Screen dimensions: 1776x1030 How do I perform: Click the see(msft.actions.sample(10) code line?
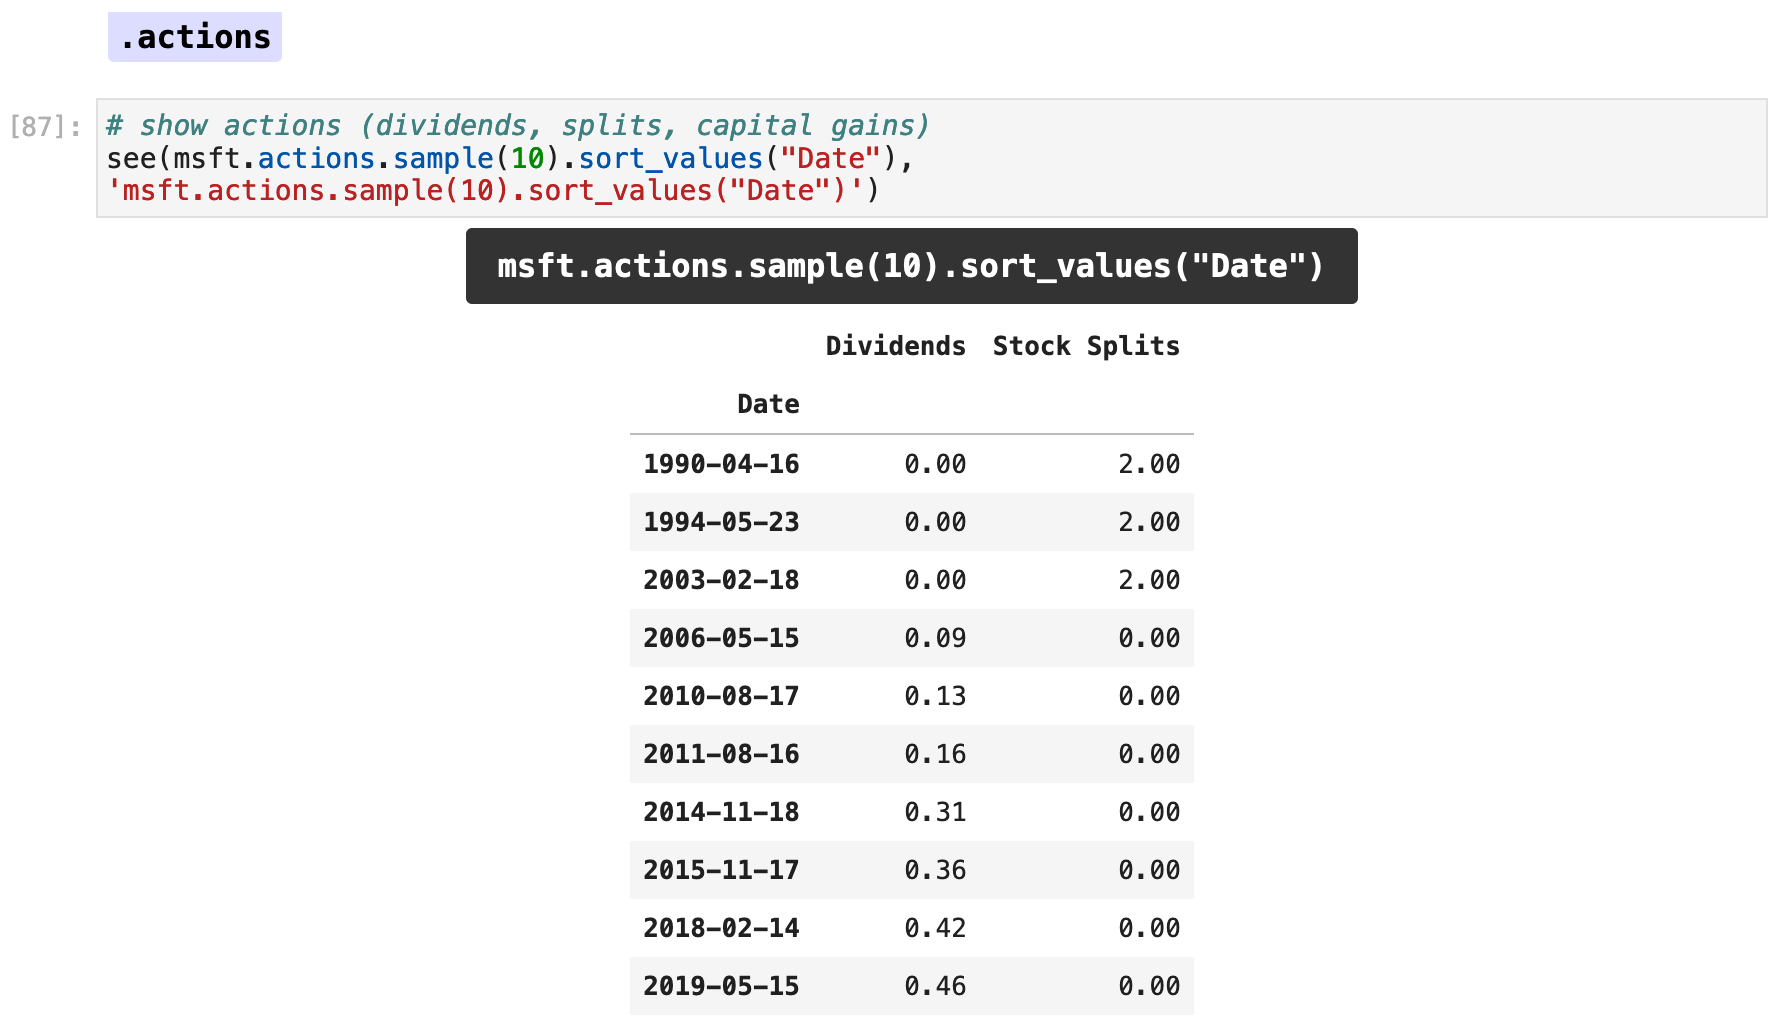point(510,158)
